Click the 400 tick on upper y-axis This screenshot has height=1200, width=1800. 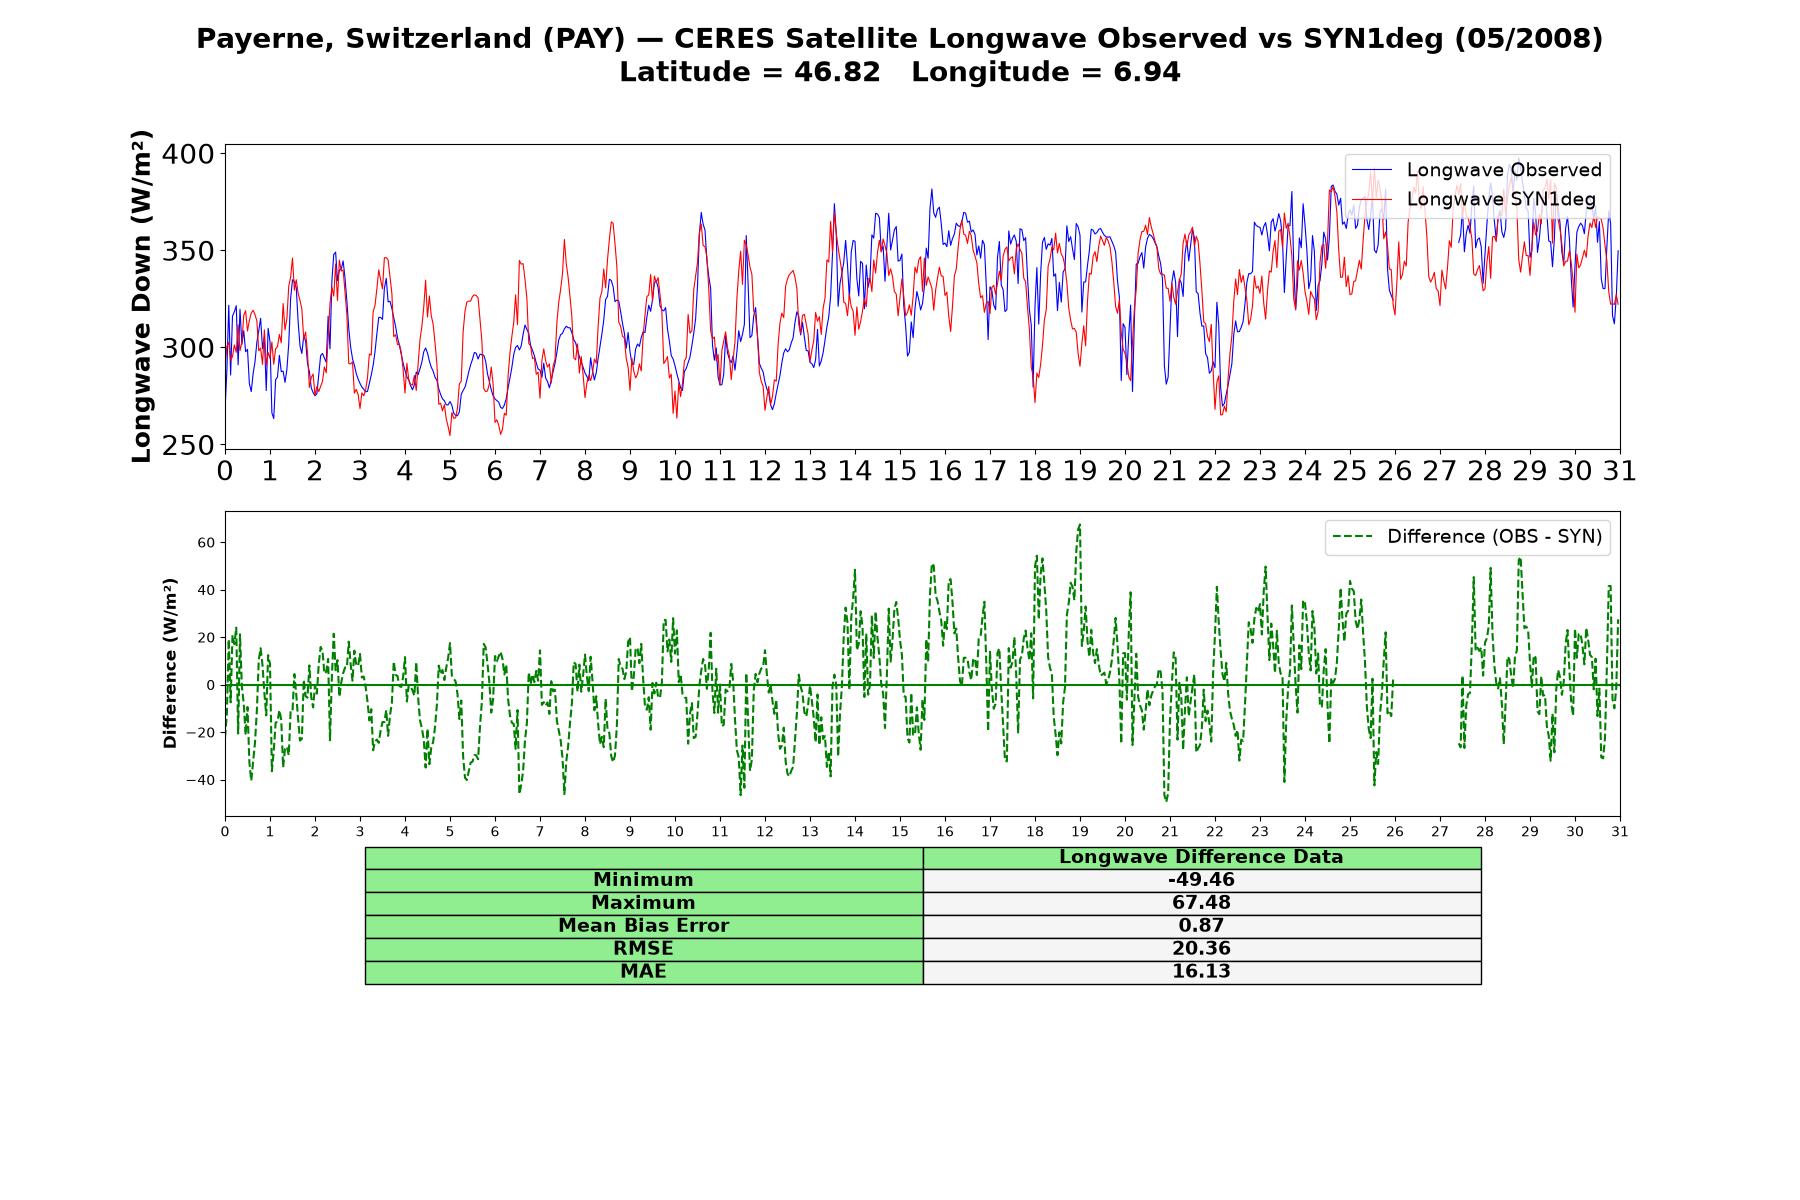click(191, 154)
